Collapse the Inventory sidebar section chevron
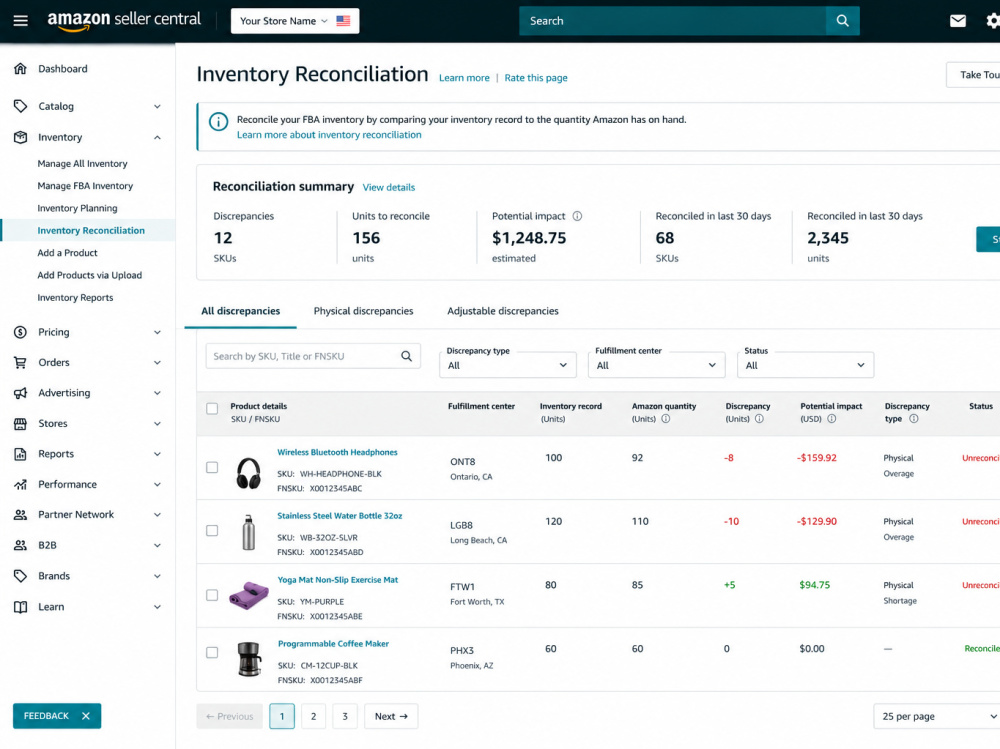This screenshot has height=749, width=1000. [x=157, y=137]
